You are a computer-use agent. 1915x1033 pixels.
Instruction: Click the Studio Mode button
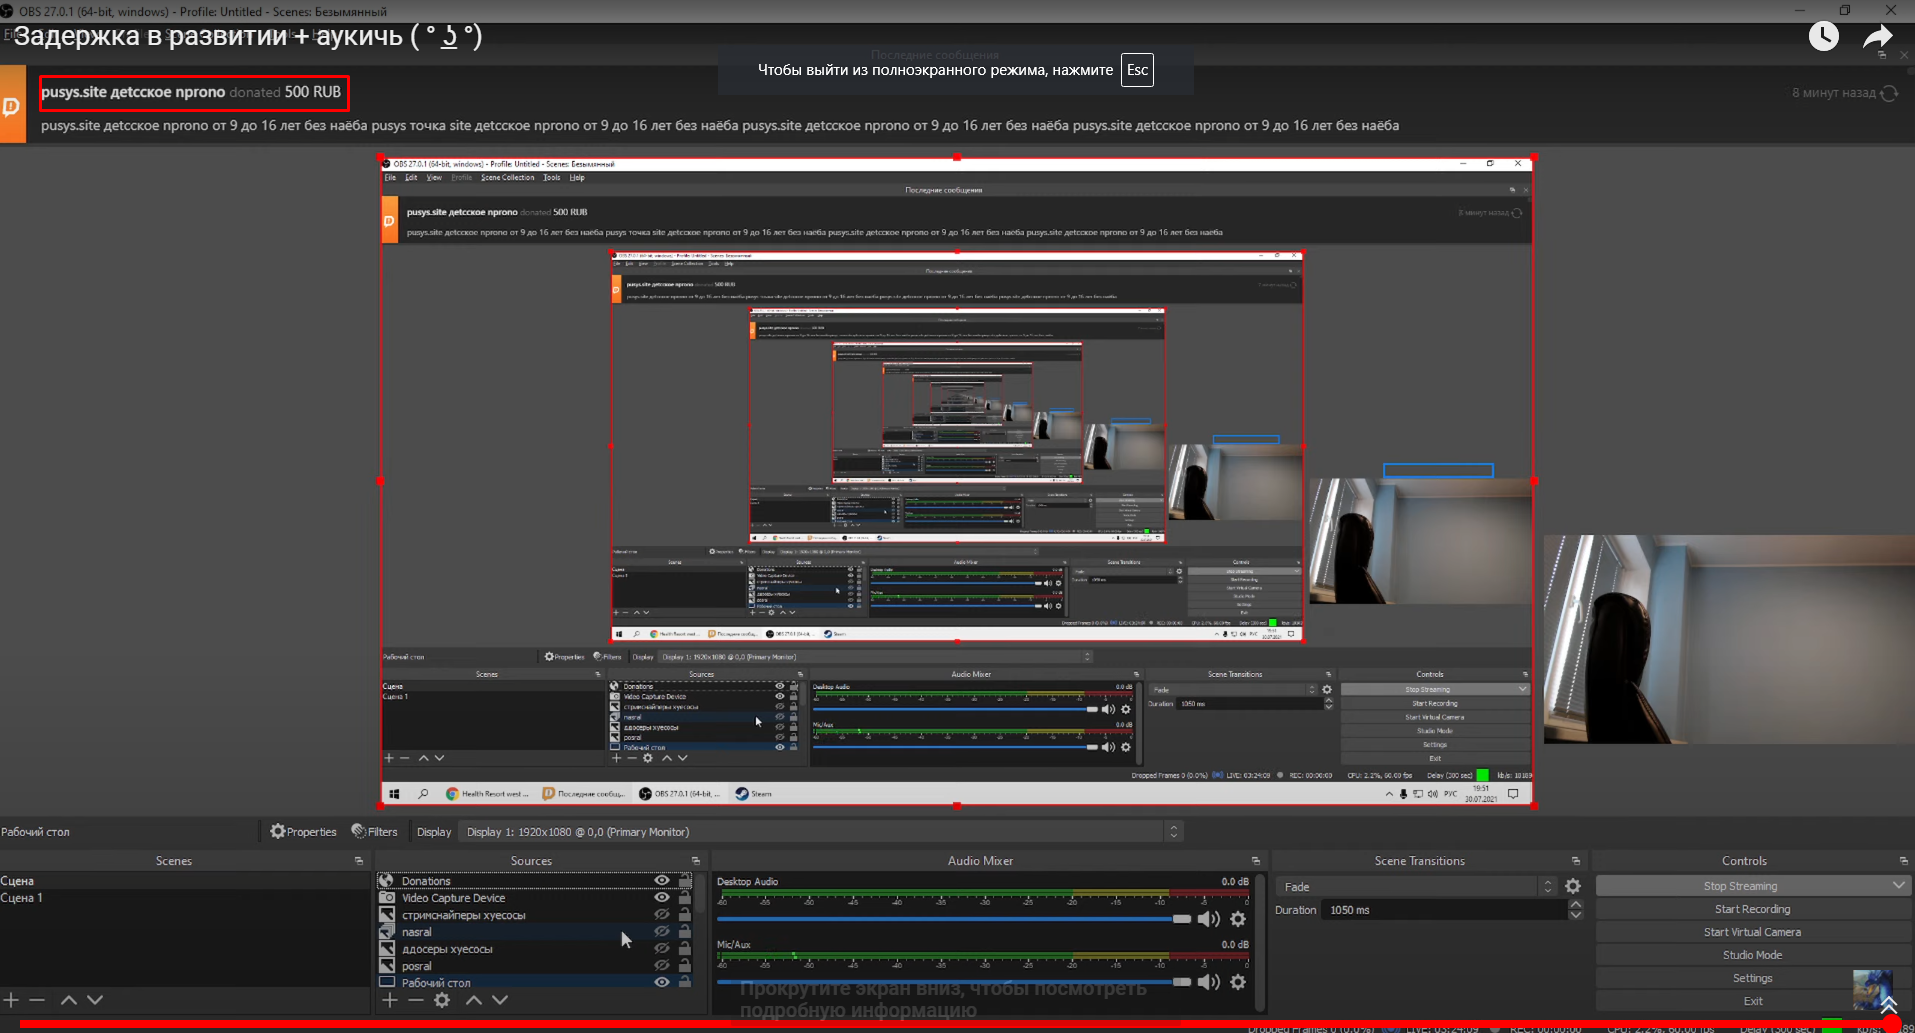(1752, 955)
